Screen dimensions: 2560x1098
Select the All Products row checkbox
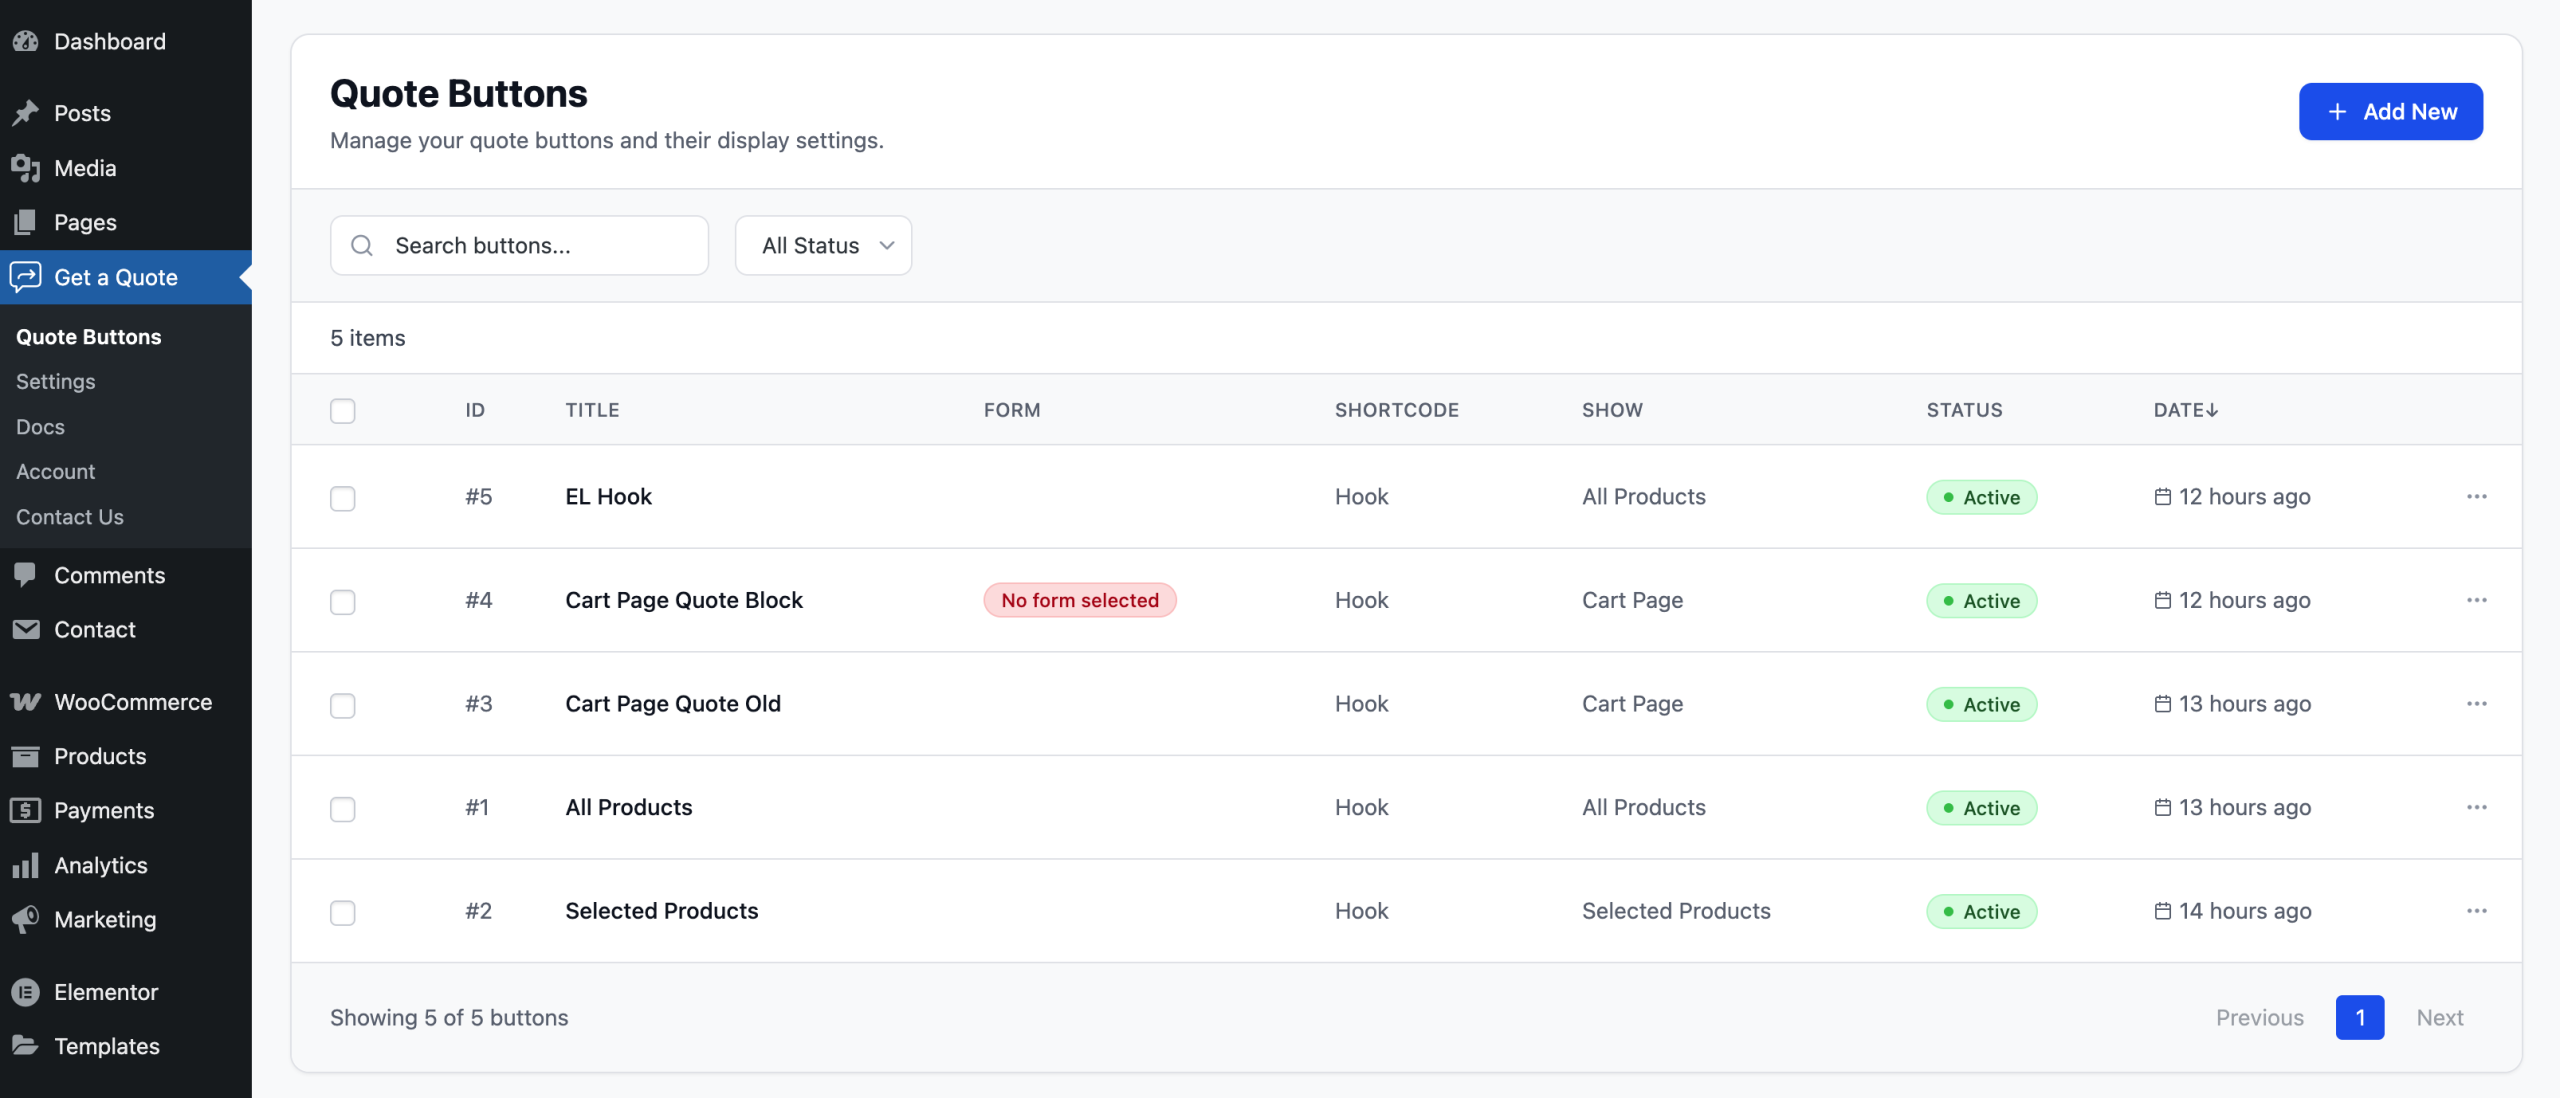click(x=343, y=809)
